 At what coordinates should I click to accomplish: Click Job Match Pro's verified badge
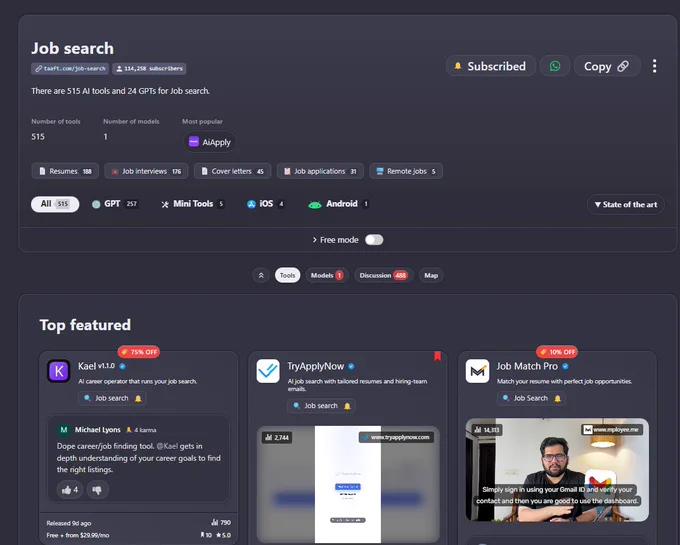coord(565,366)
